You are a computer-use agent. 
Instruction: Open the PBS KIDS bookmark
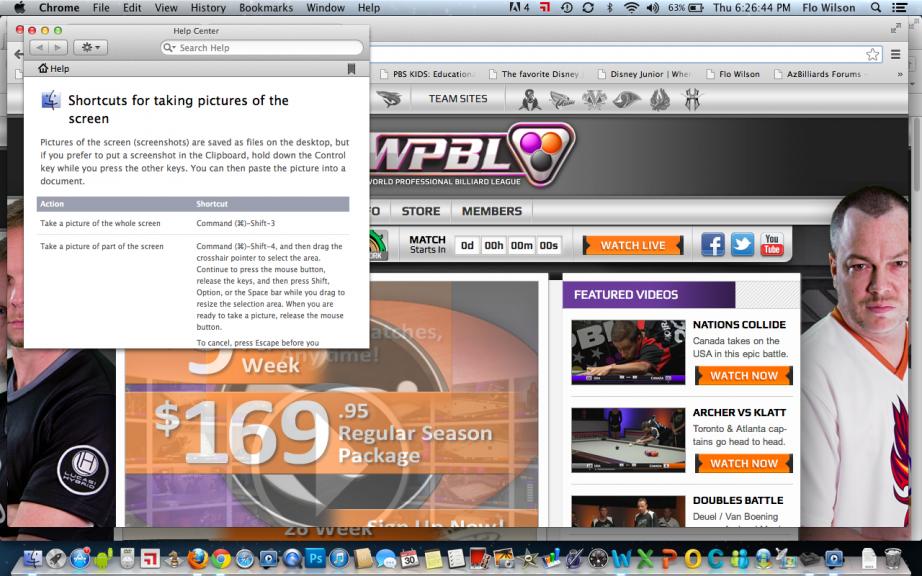pyautogui.click(x=428, y=74)
